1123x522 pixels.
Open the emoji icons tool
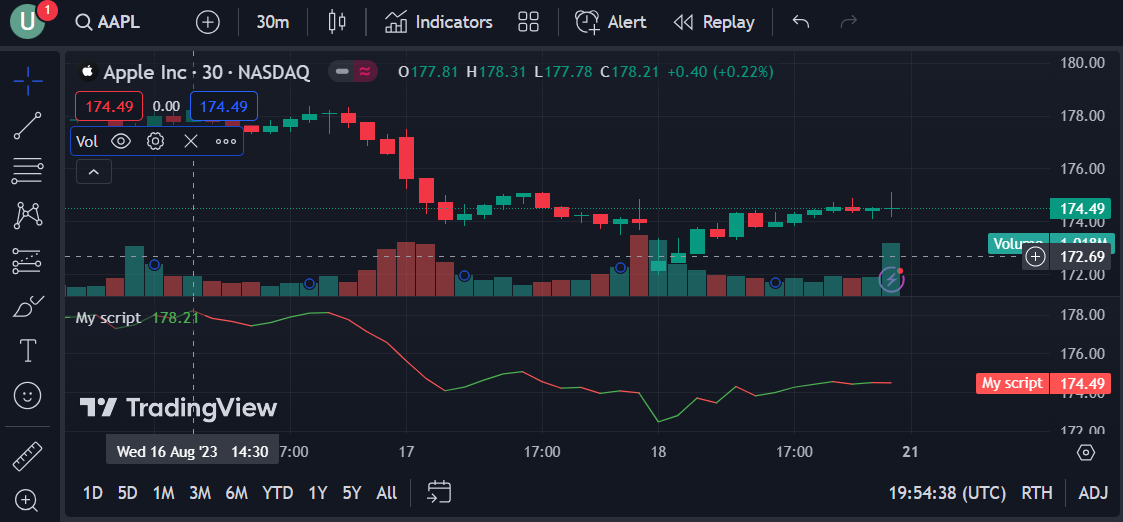[28, 395]
